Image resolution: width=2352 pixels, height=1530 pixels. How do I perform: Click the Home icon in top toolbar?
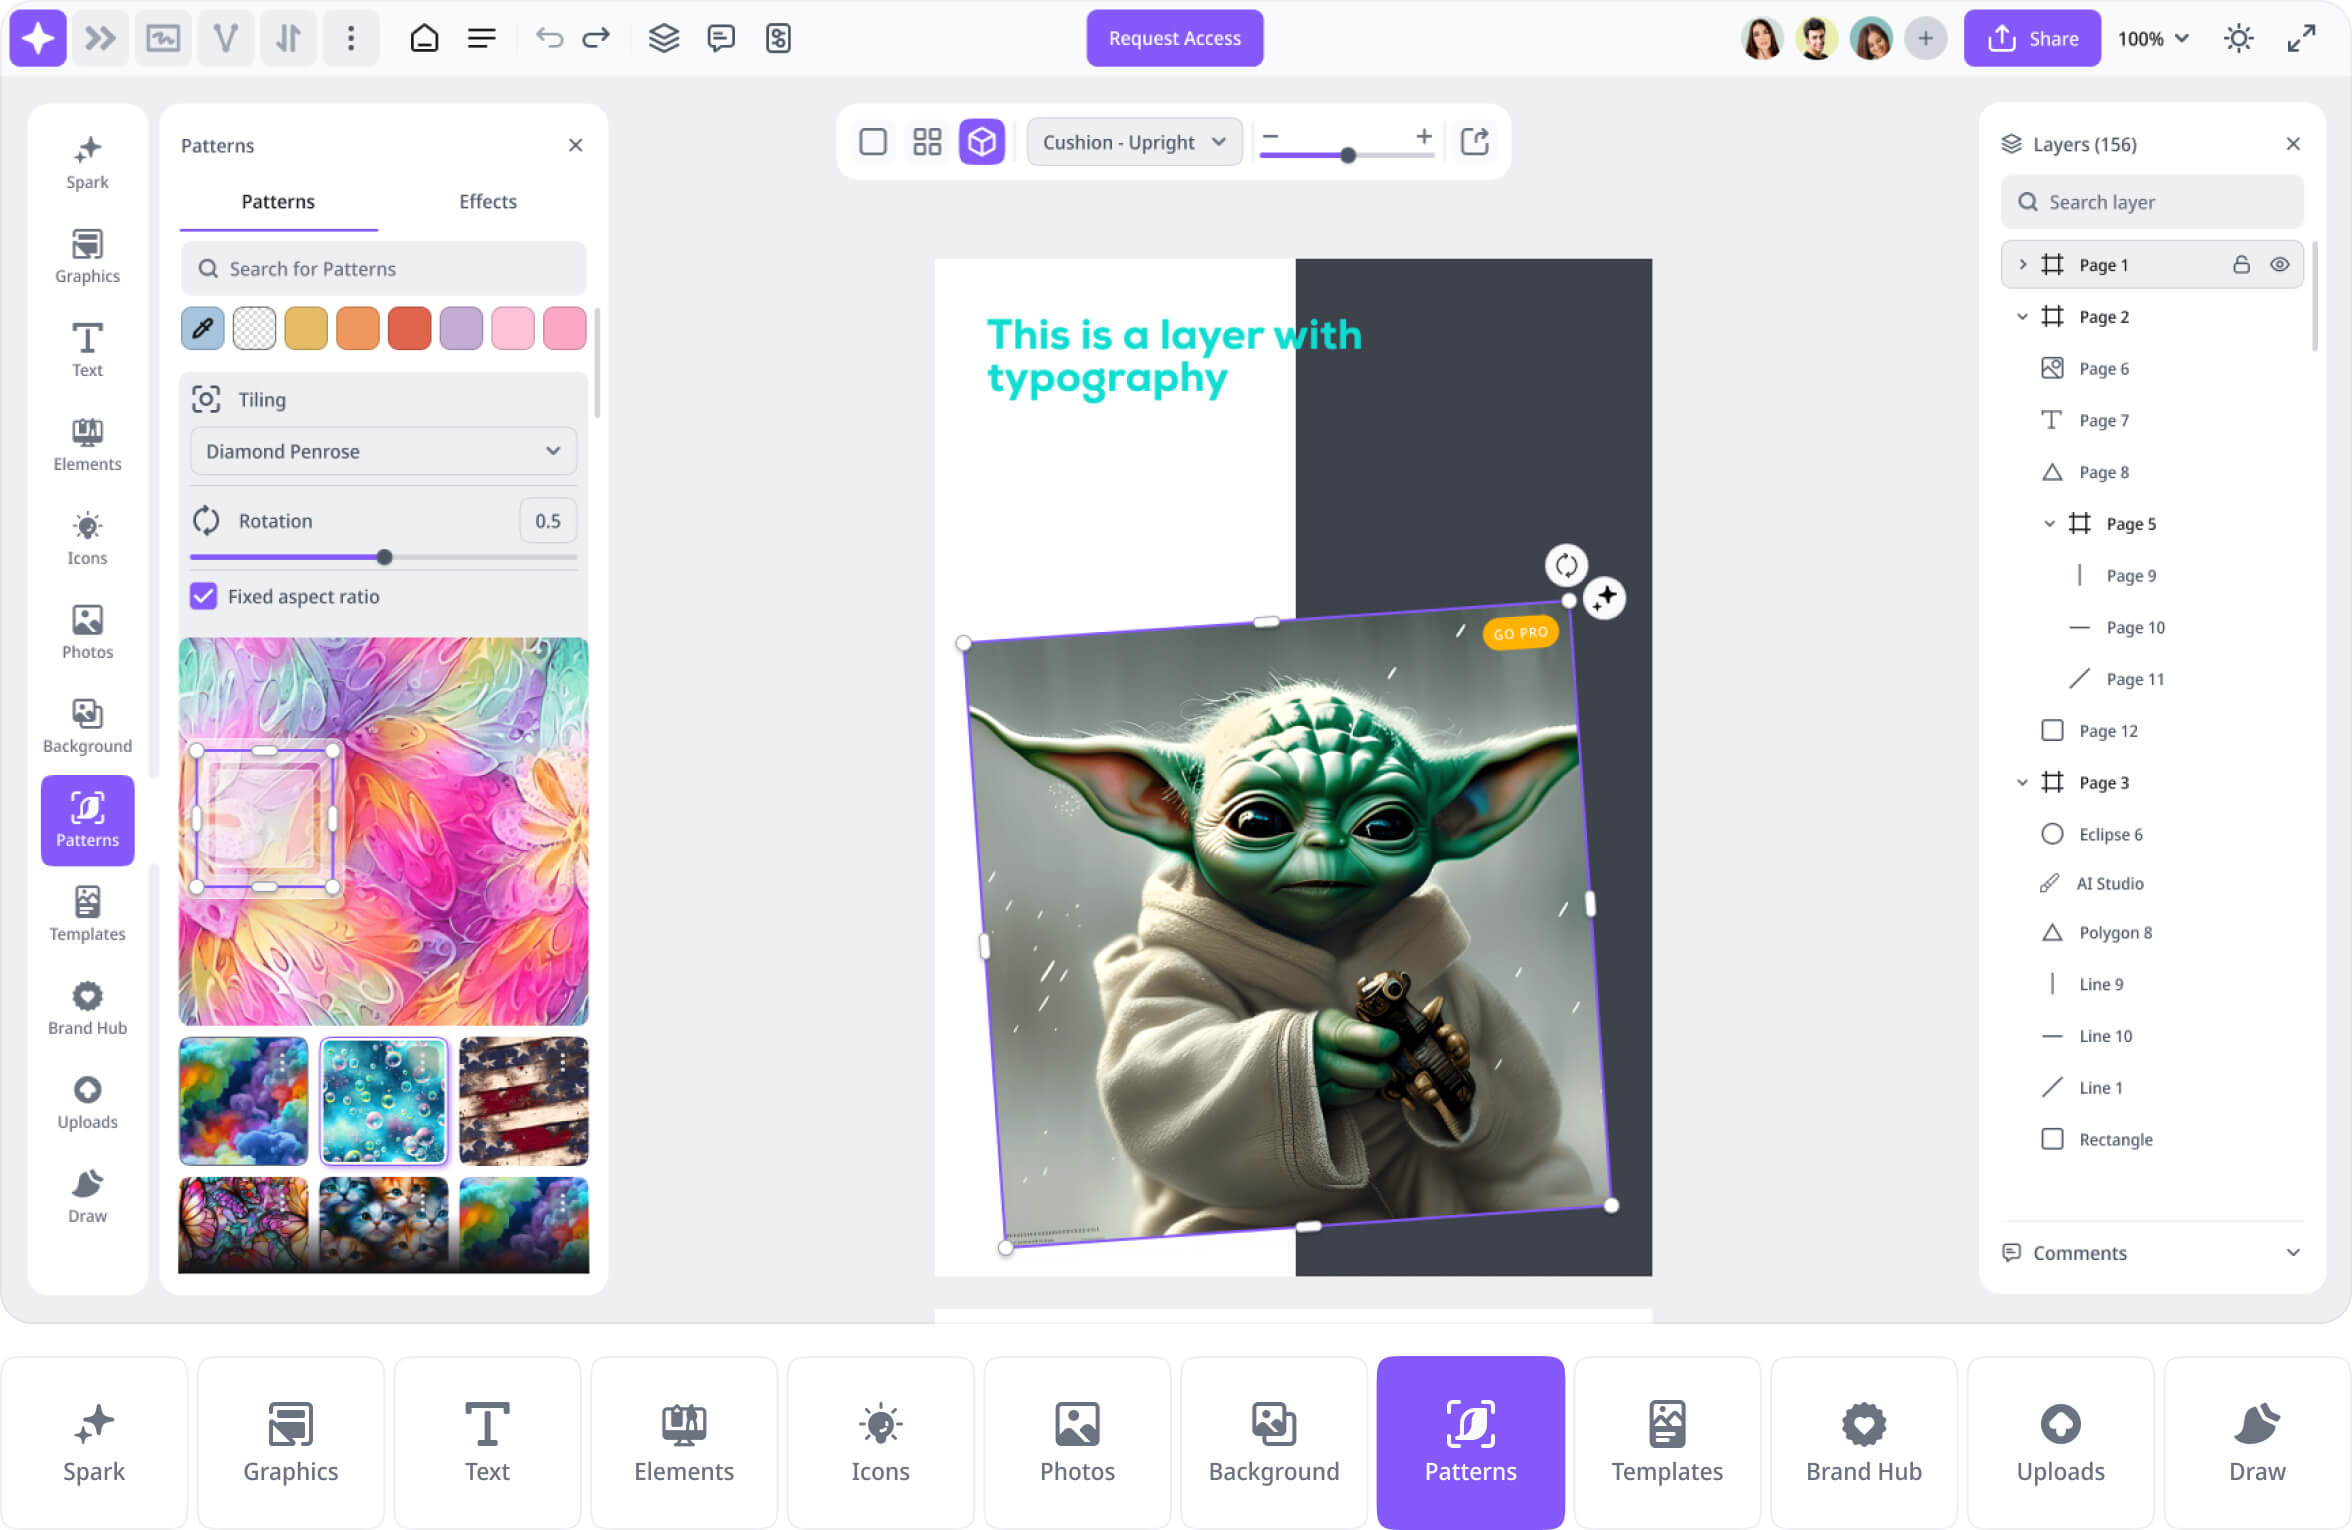click(x=424, y=38)
